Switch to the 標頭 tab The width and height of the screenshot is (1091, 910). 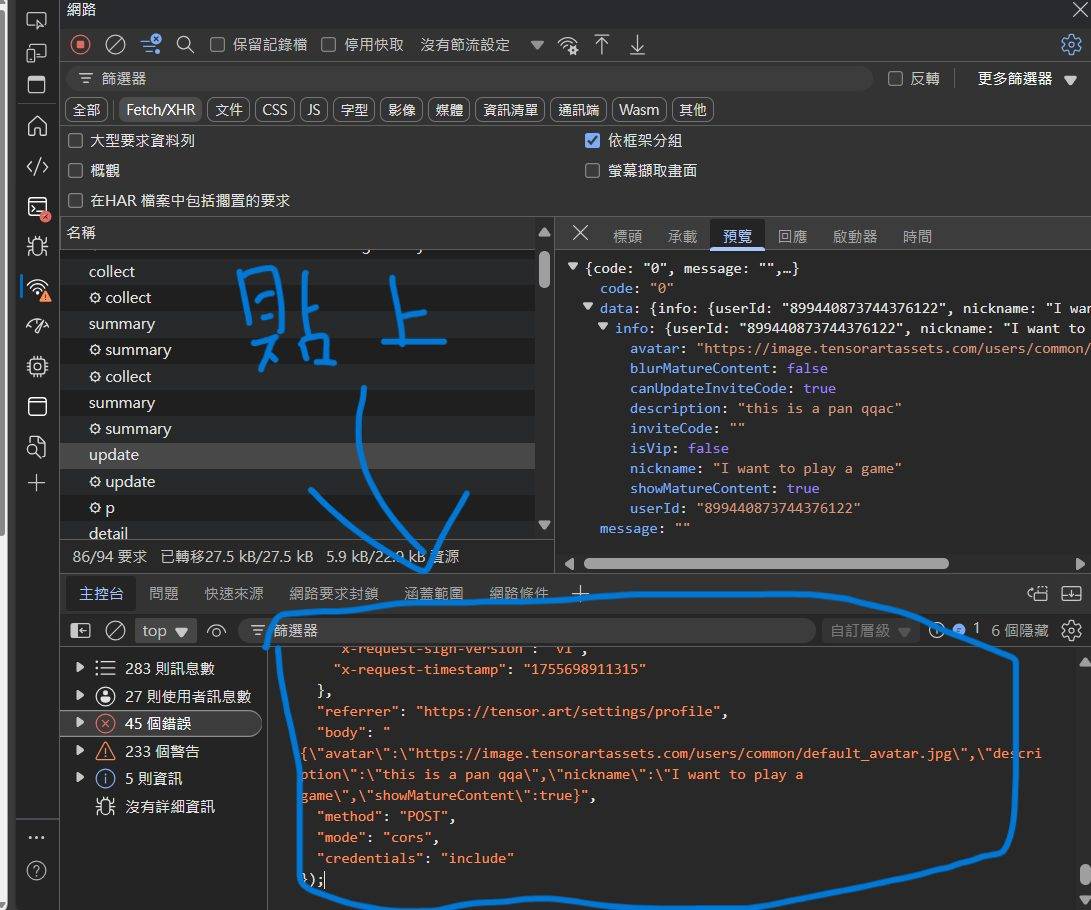[x=627, y=236]
